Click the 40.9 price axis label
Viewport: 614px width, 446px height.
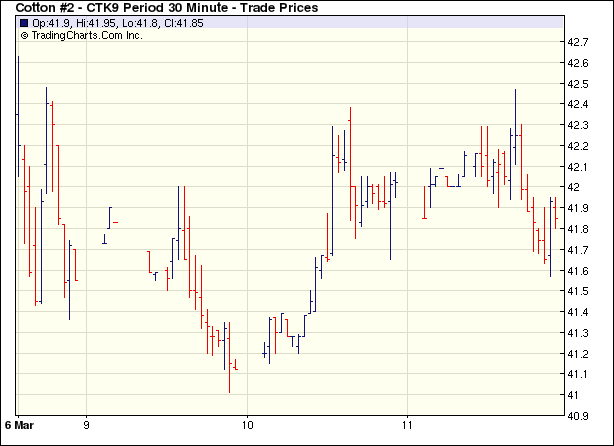[x=578, y=416]
